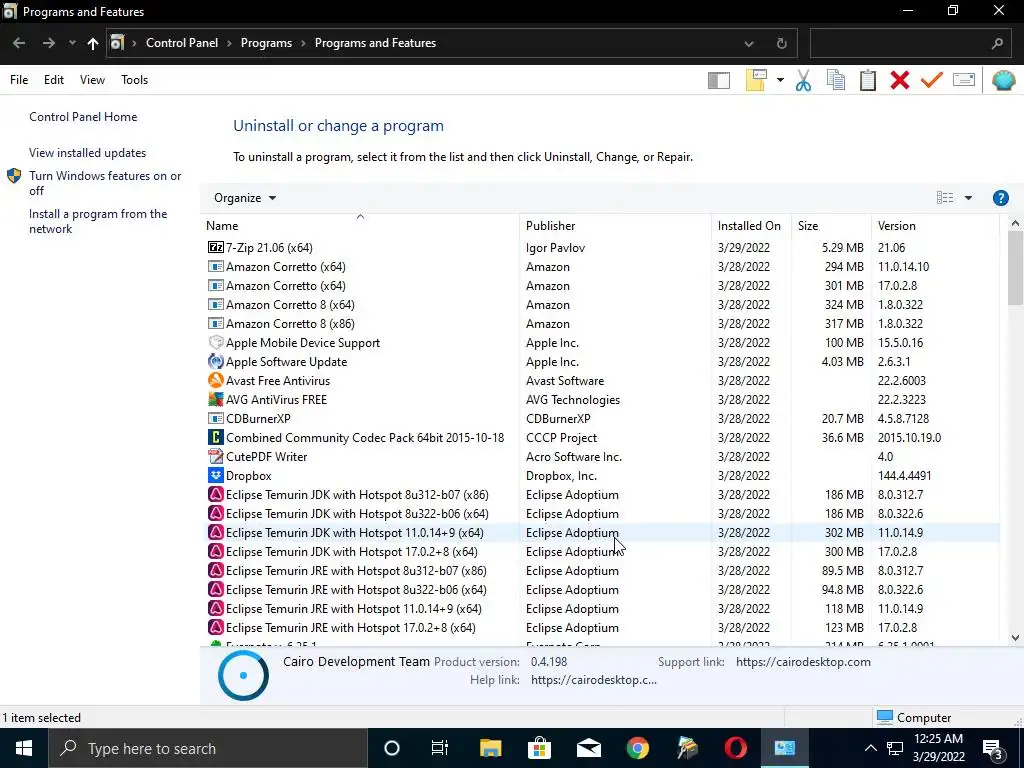1024x768 pixels.
Task: Select Apple Software Update icon
Action: click(216, 362)
